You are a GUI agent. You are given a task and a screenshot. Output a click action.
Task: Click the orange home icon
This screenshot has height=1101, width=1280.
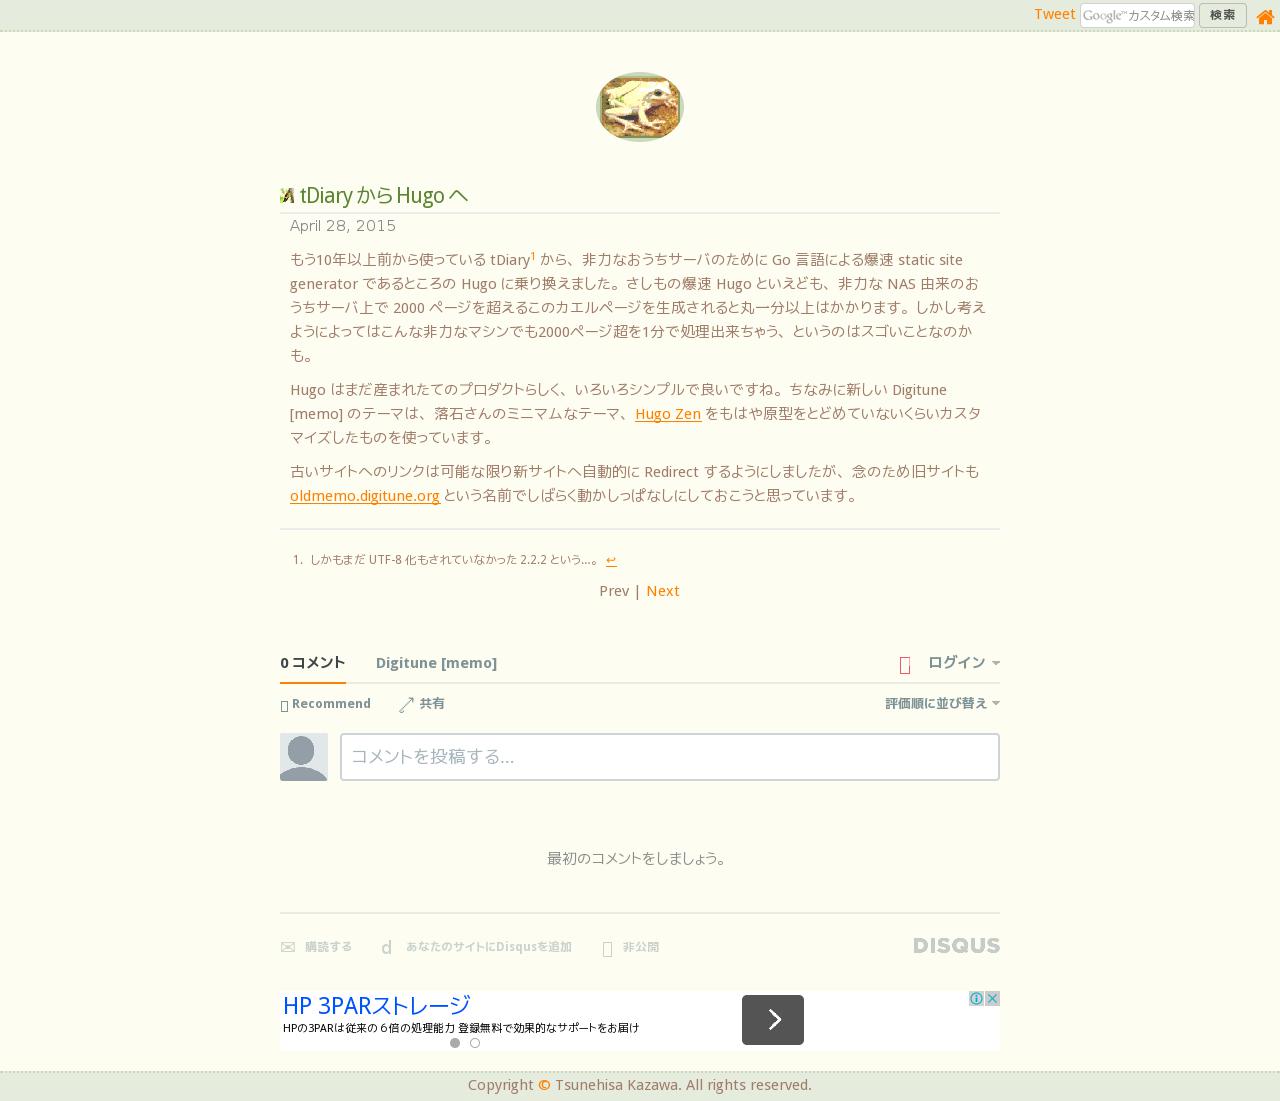[1265, 17]
